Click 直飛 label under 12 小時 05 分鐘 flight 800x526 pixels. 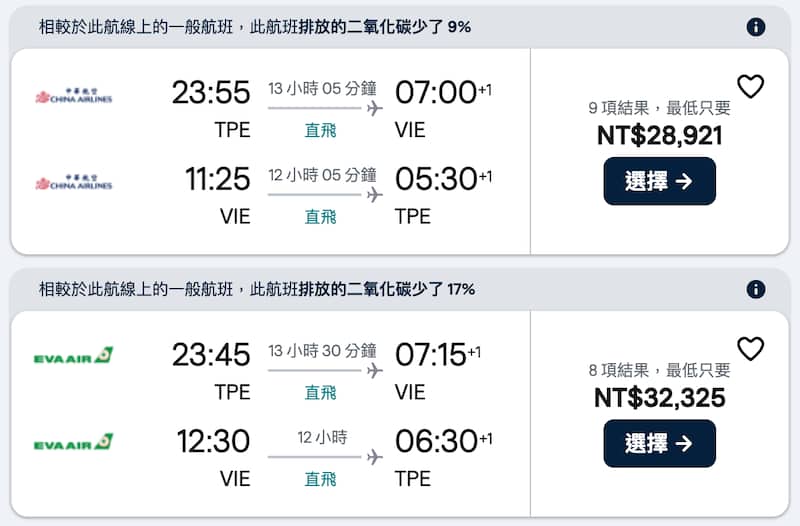pyautogui.click(x=320, y=217)
